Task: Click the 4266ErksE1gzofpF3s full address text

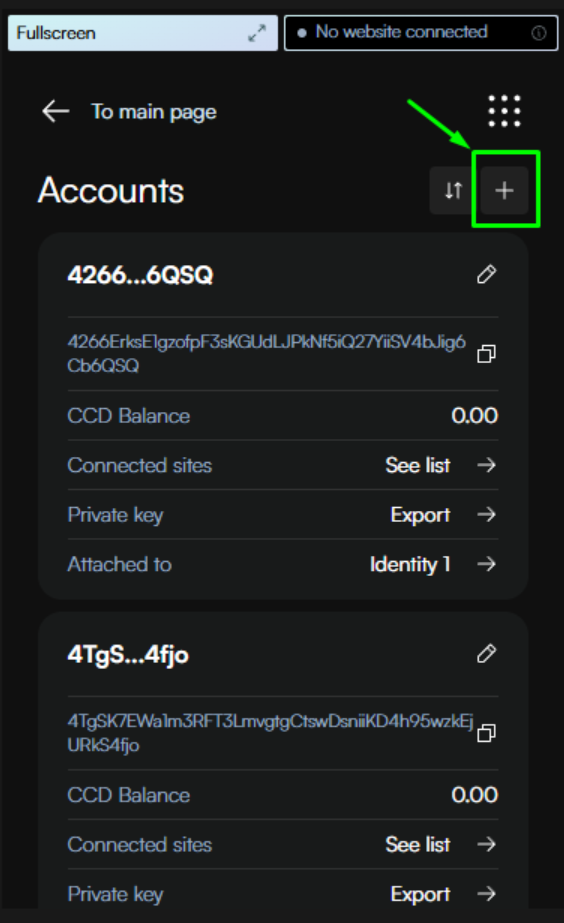Action: coord(266,354)
